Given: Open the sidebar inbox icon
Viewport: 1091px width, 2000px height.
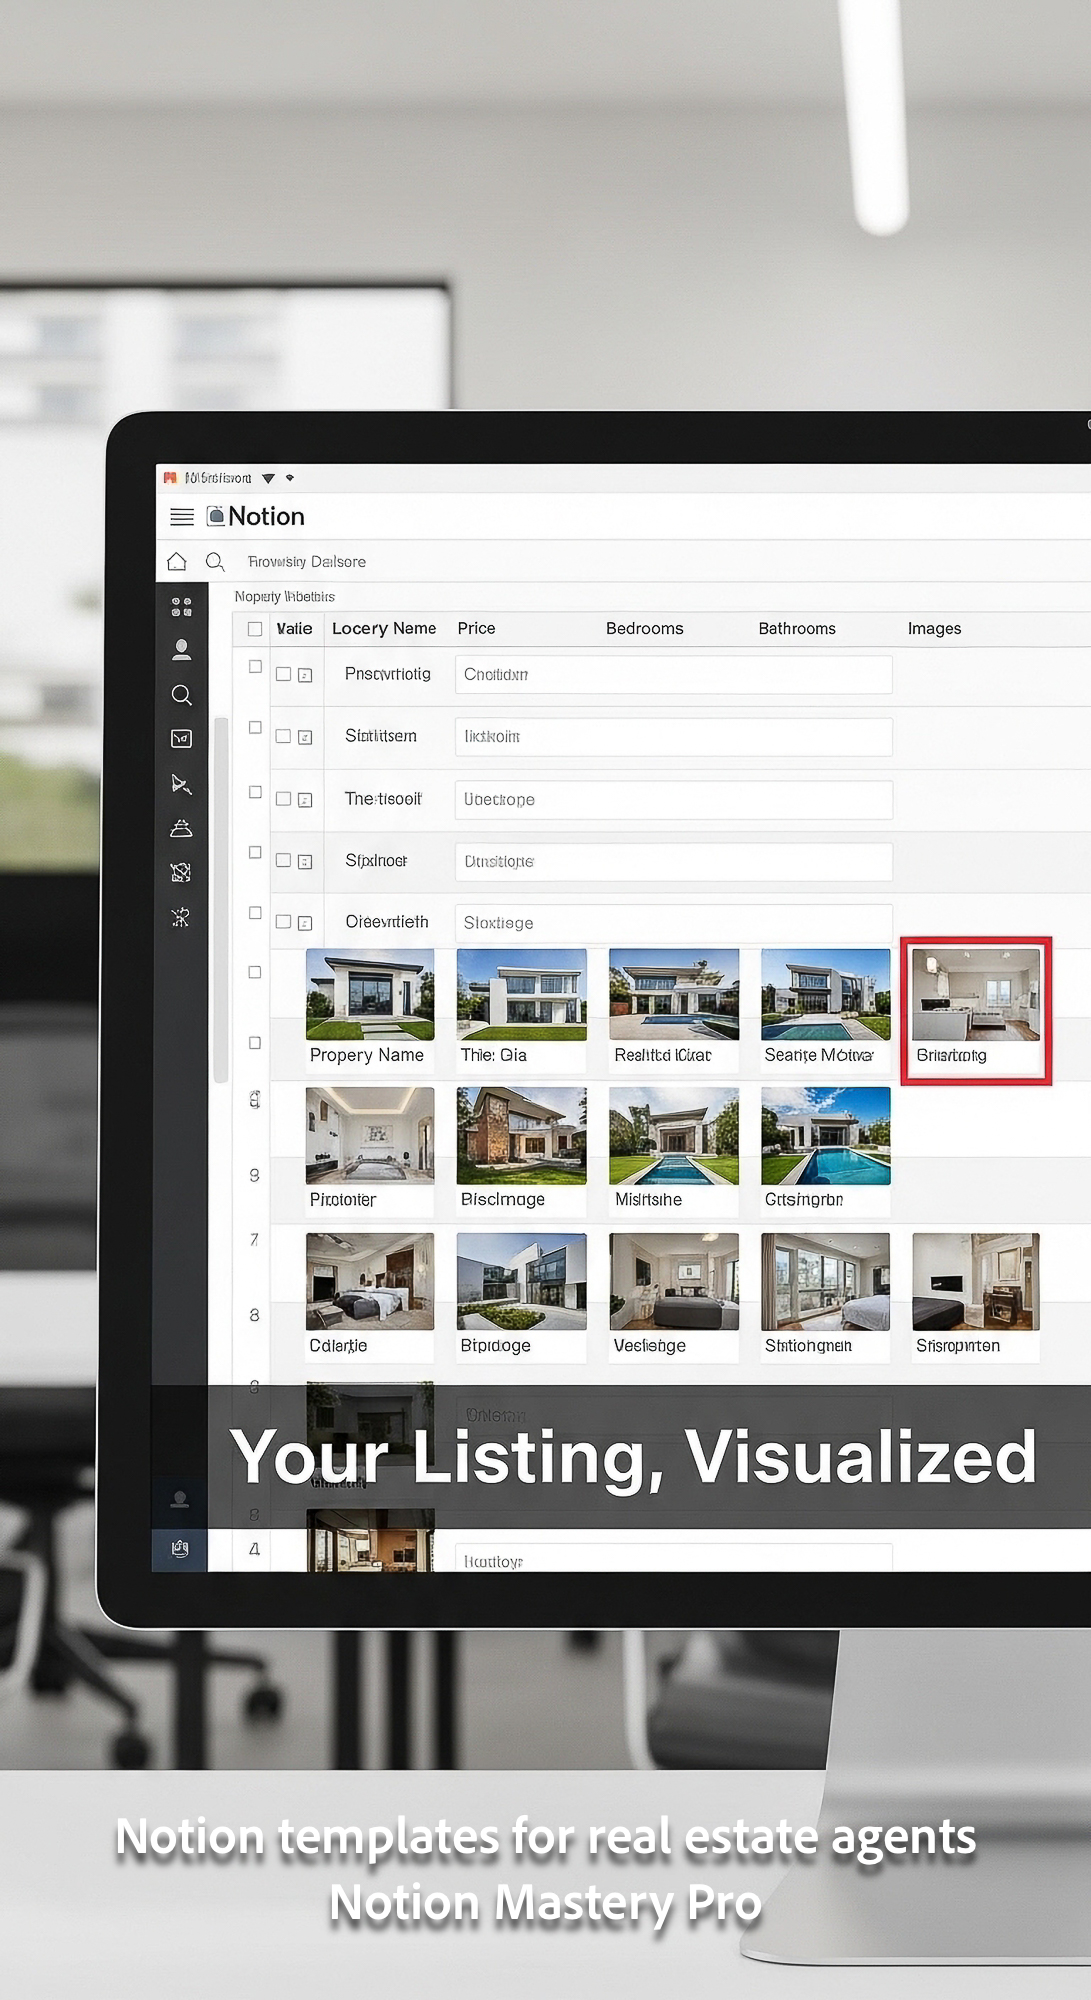Looking at the screenshot, I should (181, 739).
